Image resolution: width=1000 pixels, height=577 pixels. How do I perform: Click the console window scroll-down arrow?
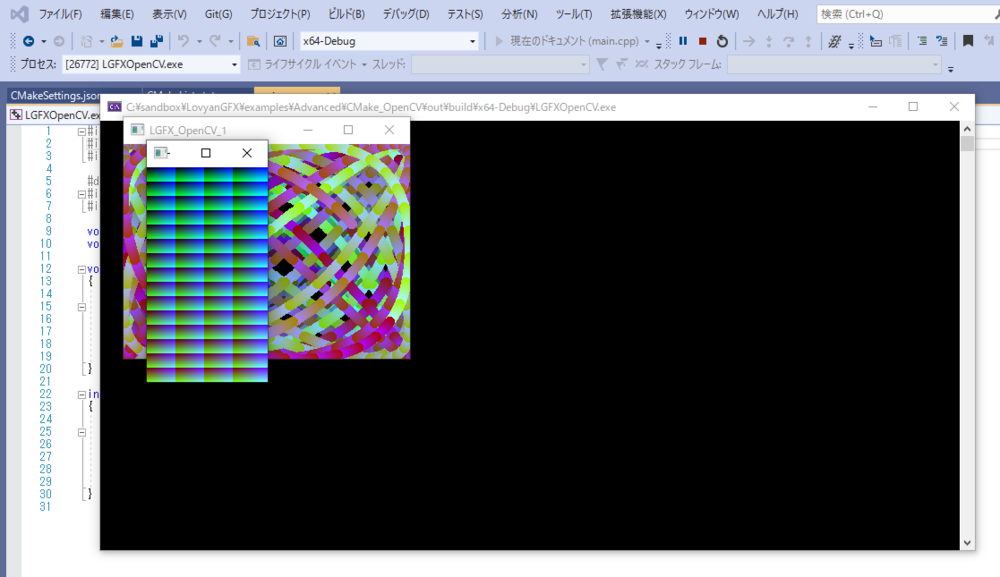tap(967, 543)
